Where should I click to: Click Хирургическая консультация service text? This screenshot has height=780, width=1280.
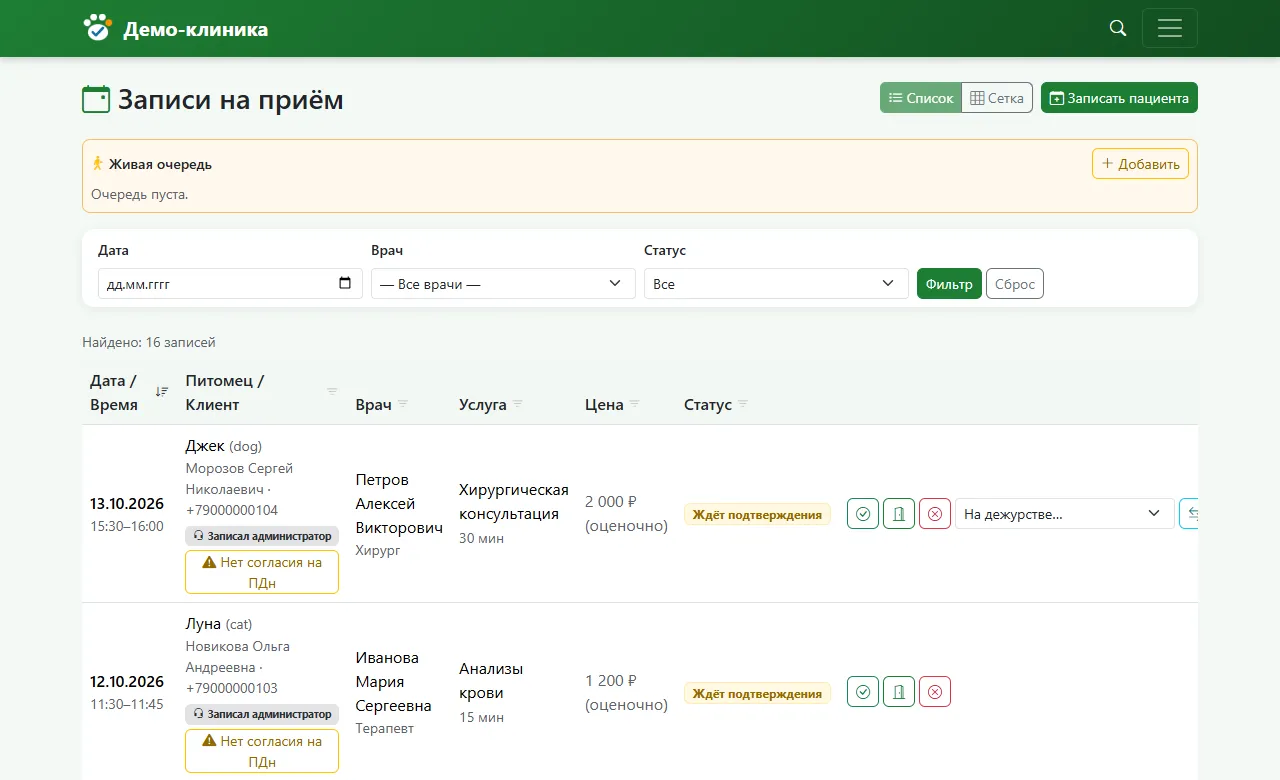coord(514,502)
